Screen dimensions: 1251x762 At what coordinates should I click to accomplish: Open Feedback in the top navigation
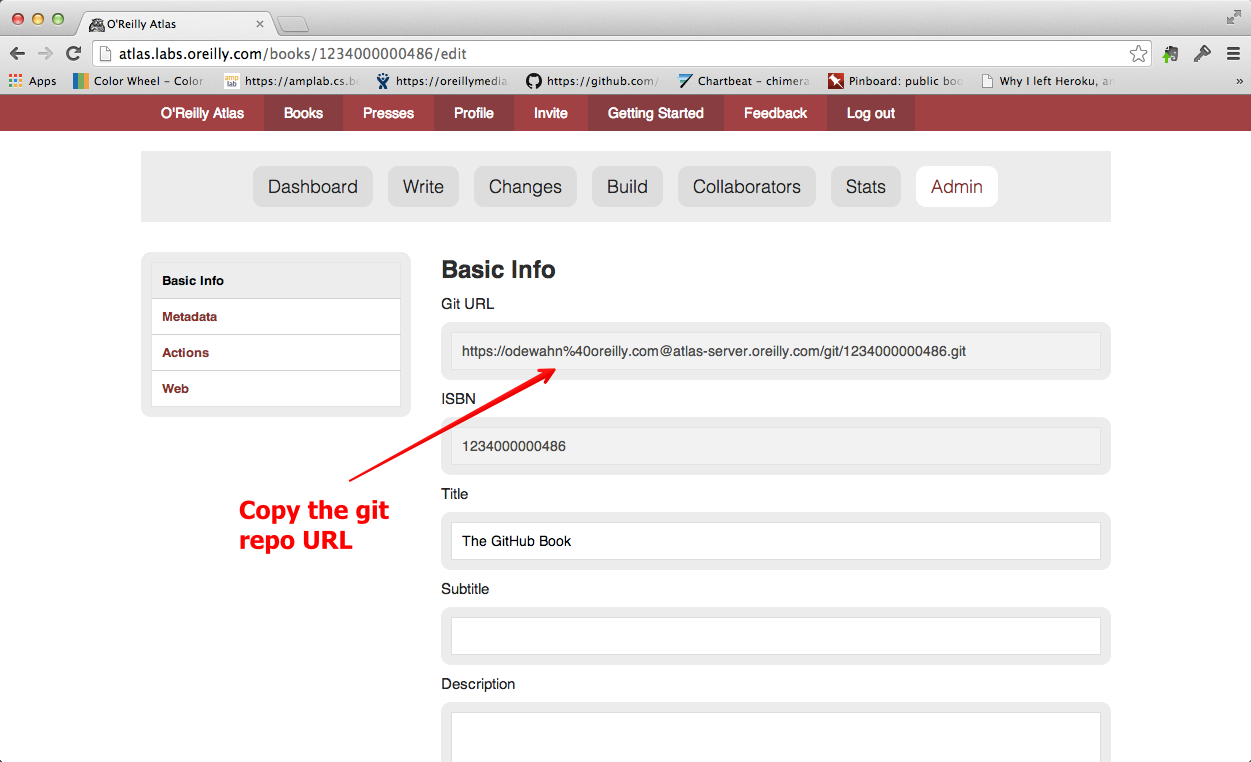click(775, 113)
